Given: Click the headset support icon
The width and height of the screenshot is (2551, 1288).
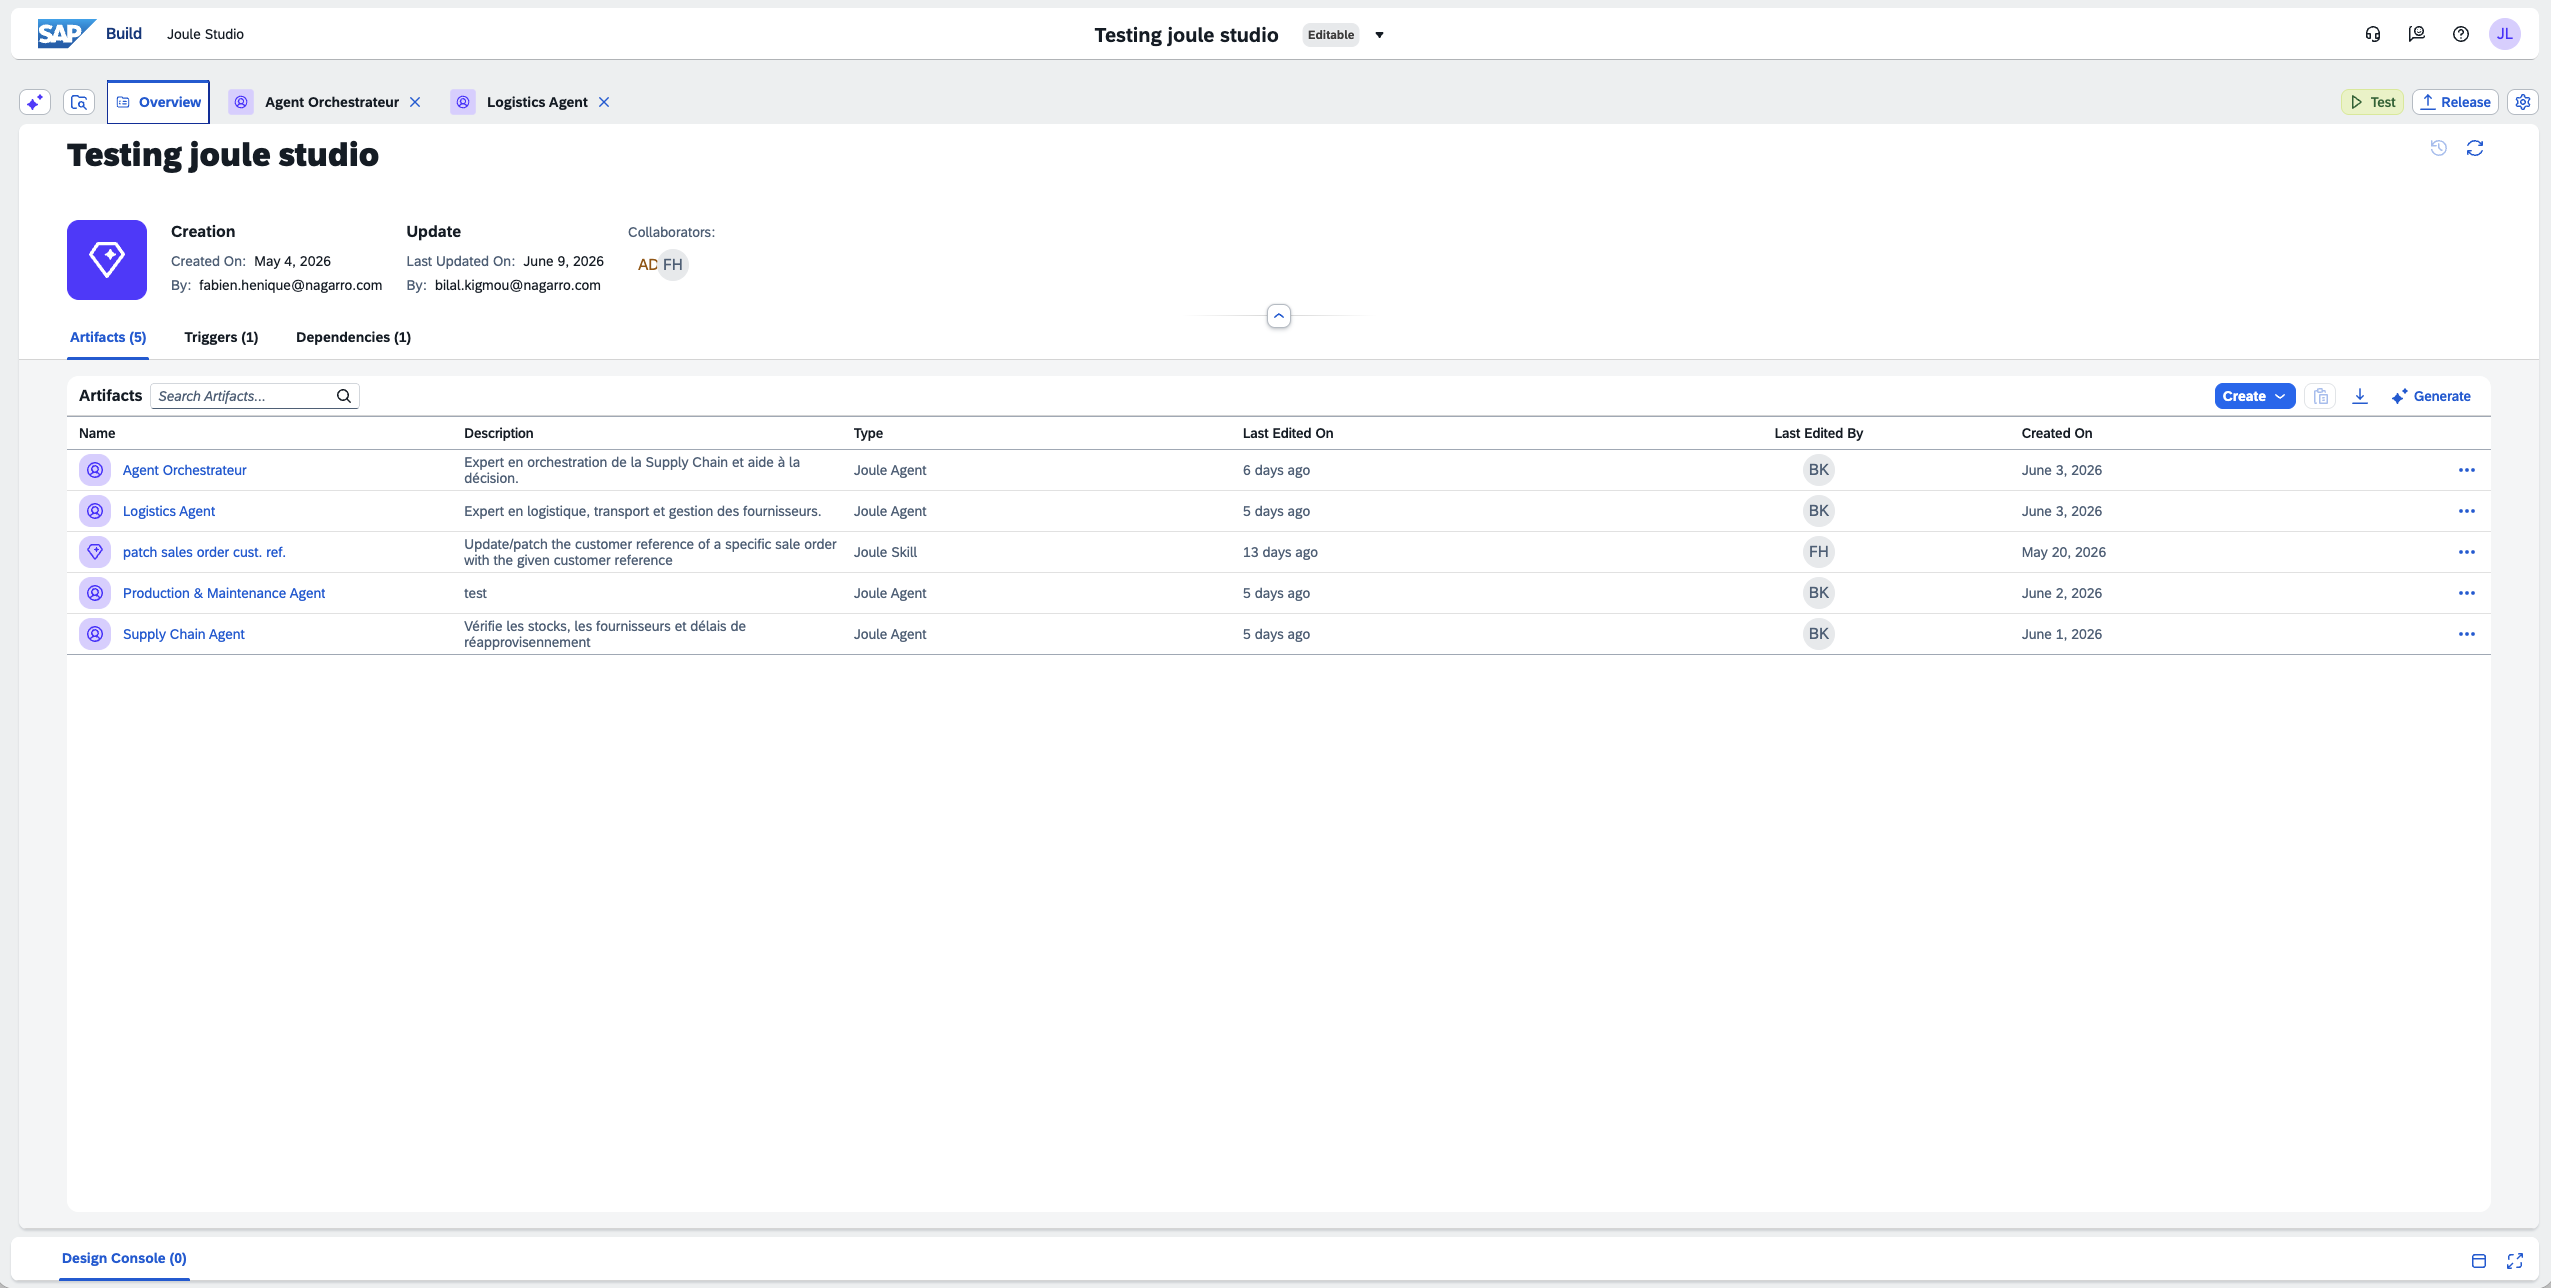Looking at the screenshot, I should pyautogui.click(x=2373, y=34).
